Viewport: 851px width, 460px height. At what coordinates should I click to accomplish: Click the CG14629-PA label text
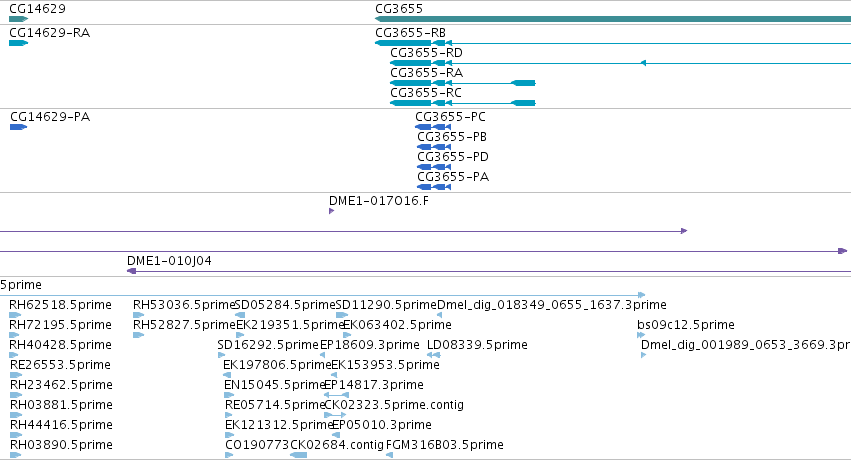click(50, 117)
